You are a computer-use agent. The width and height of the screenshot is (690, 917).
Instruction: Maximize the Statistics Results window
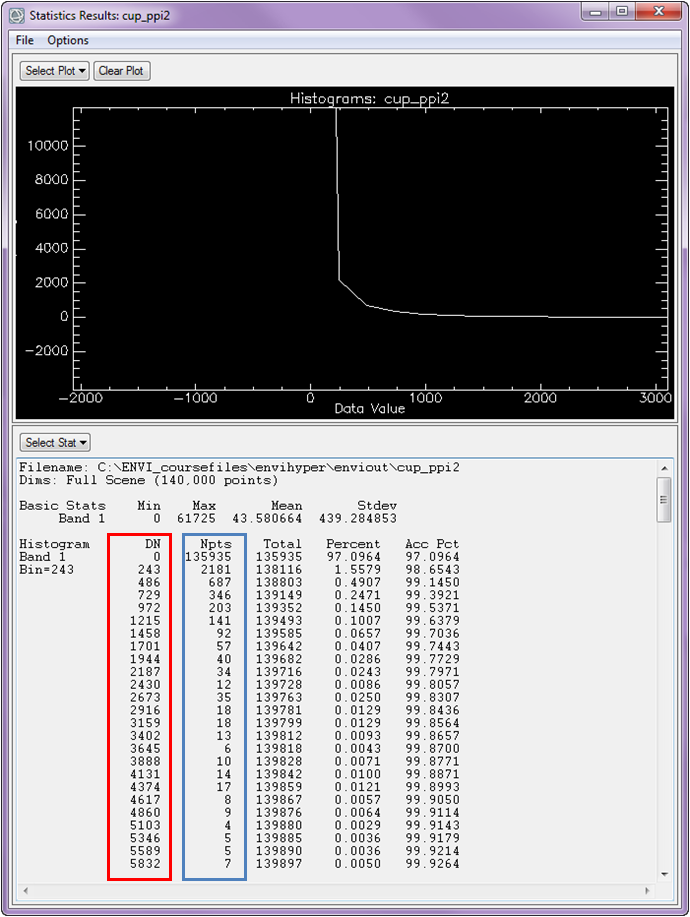(621, 12)
